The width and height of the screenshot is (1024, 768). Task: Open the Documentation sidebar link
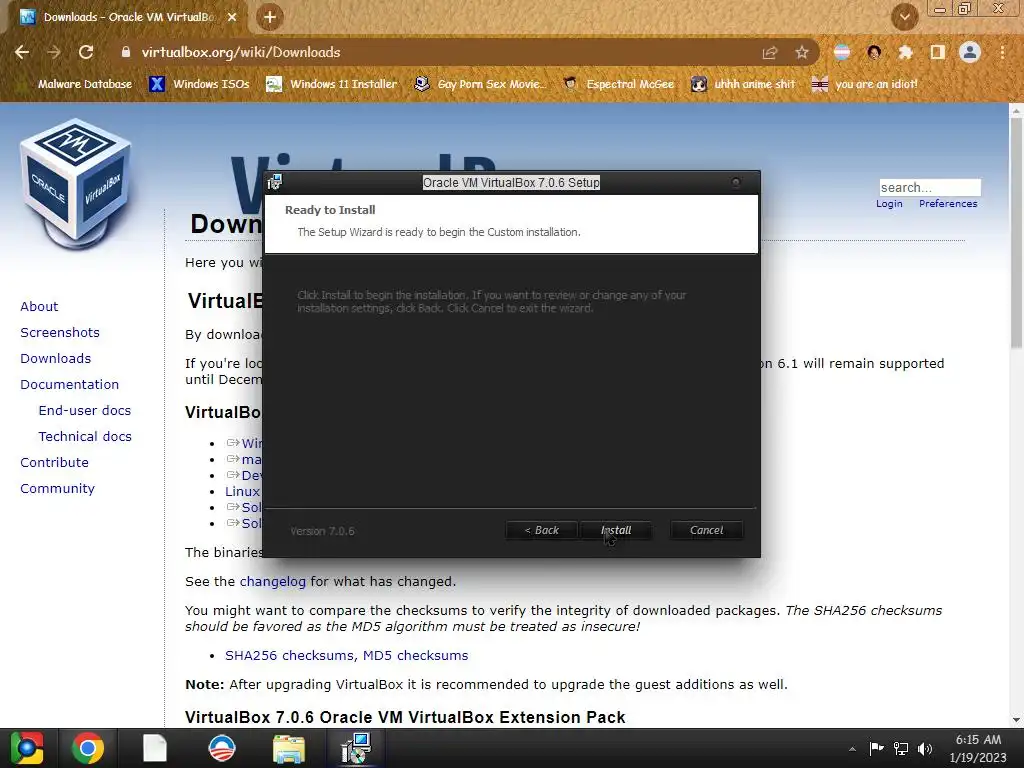[x=70, y=385]
